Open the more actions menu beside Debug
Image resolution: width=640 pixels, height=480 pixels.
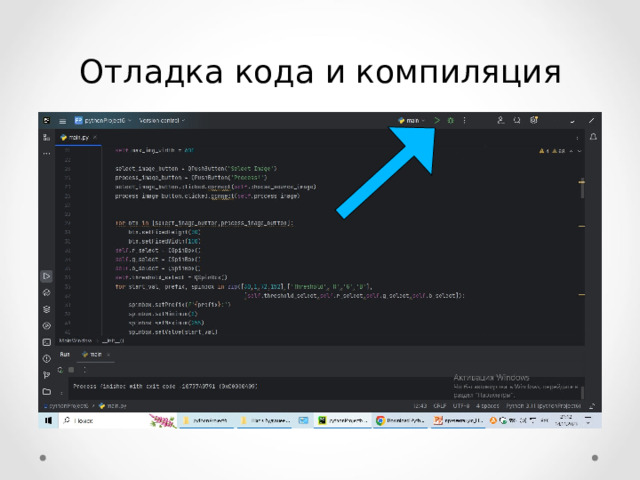click(x=464, y=120)
